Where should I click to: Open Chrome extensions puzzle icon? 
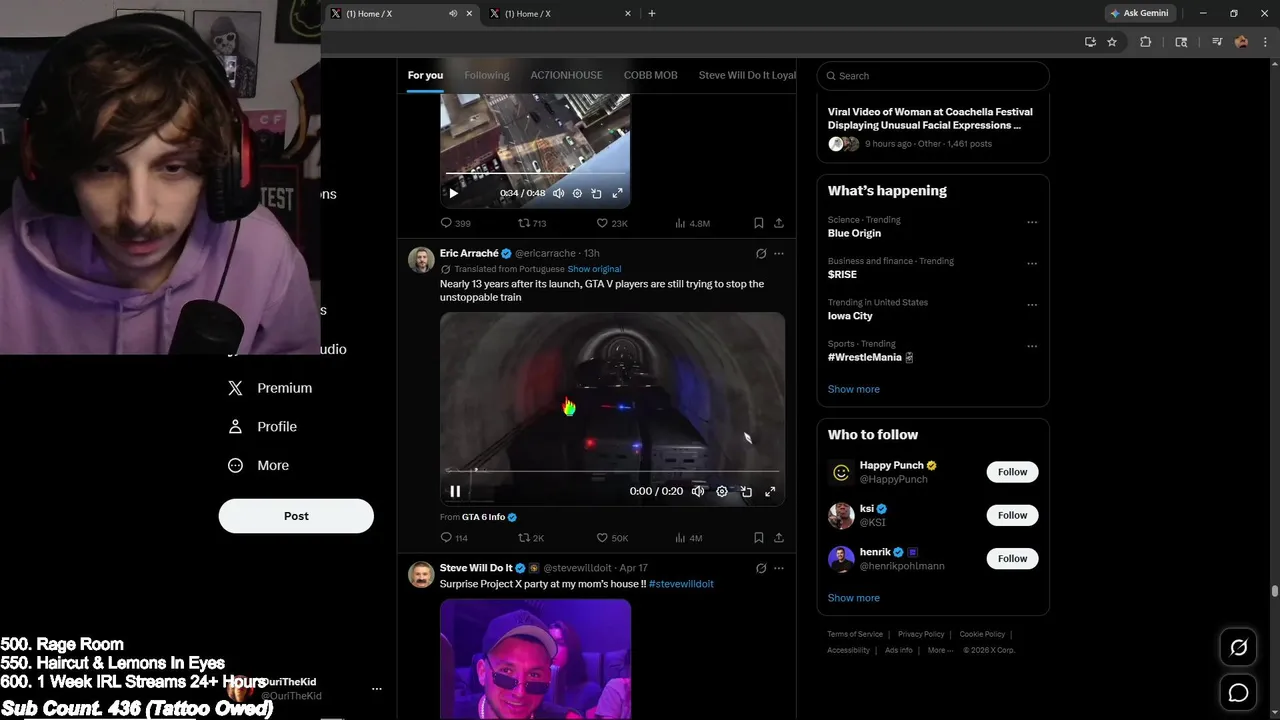pyautogui.click(x=1146, y=42)
